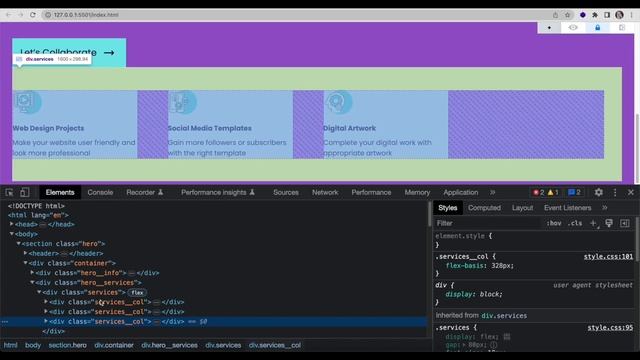Toggle the device toolbar icon
The height and width of the screenshot is (360, 640).
click(x=24, y=192)
